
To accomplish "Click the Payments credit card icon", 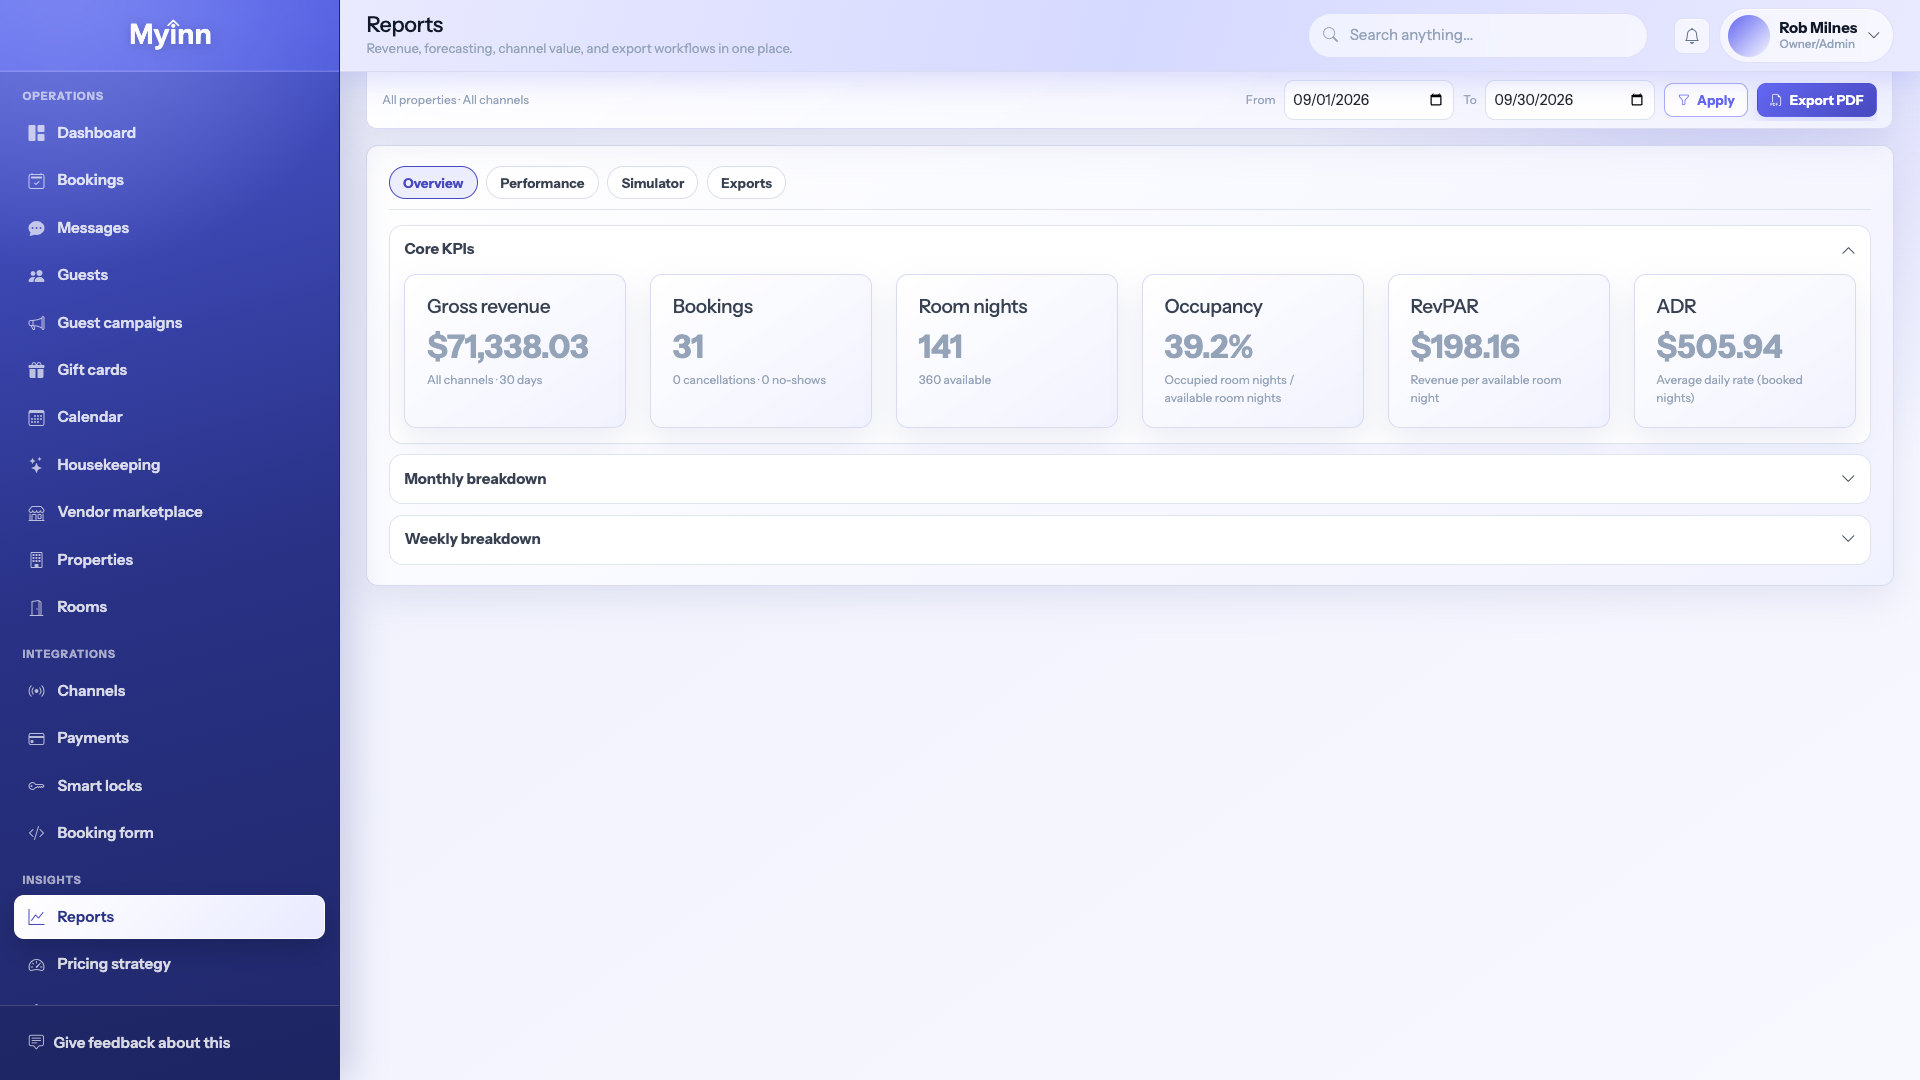I will (36, 739).
